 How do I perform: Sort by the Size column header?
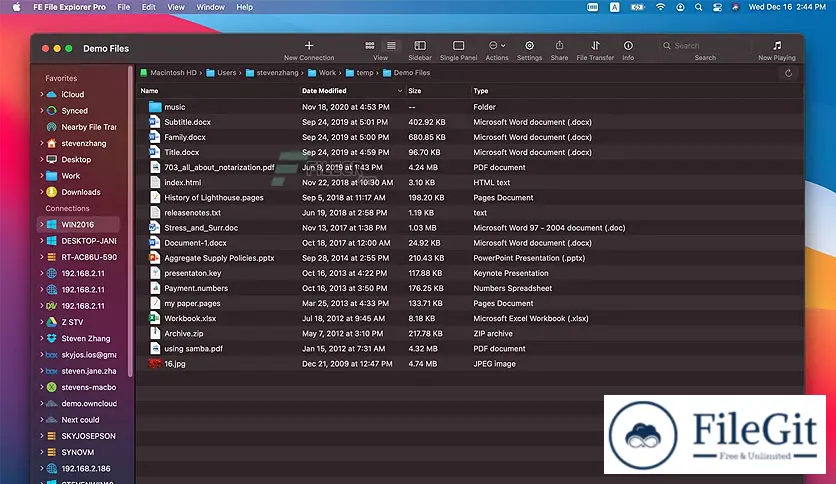(415, 91)
